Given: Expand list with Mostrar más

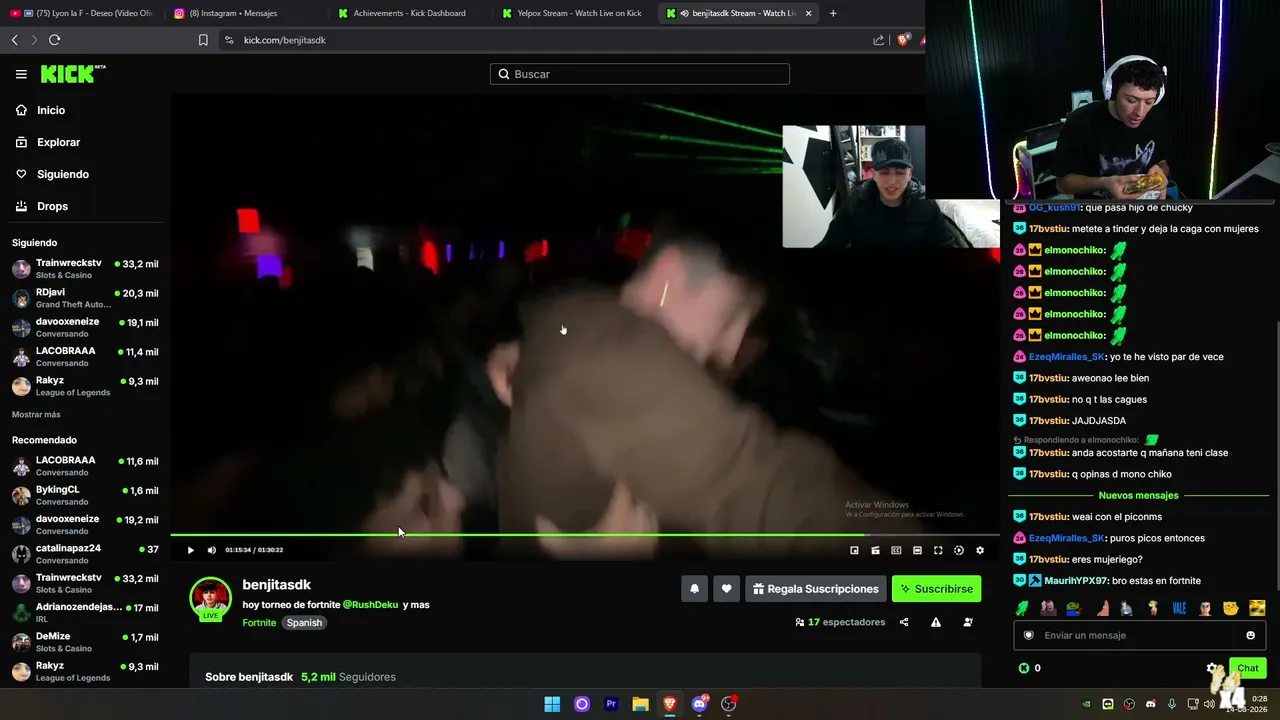Looking at the screenshot, I should point(36,415).
